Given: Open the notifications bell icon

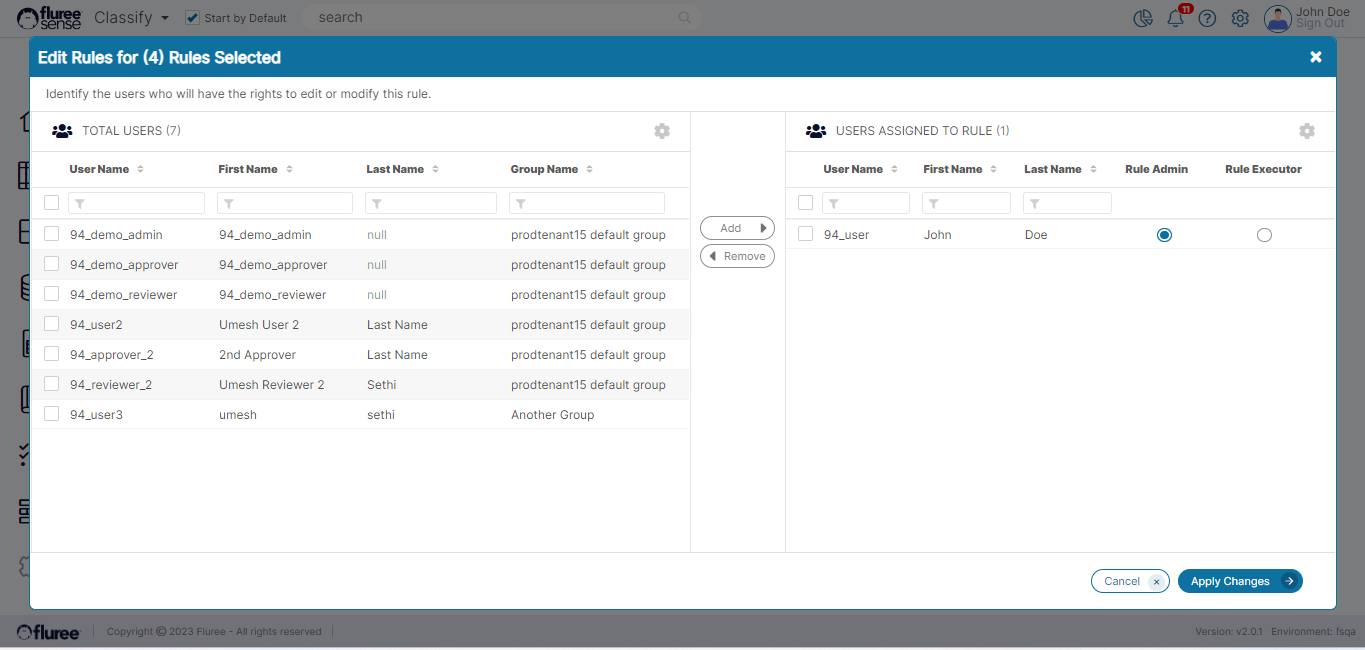Looking at the screenshot, I should (x=1176, y=18).
